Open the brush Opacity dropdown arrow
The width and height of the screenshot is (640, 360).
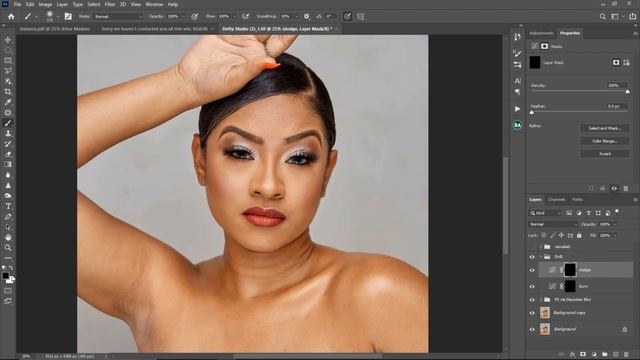coord(183,17)
